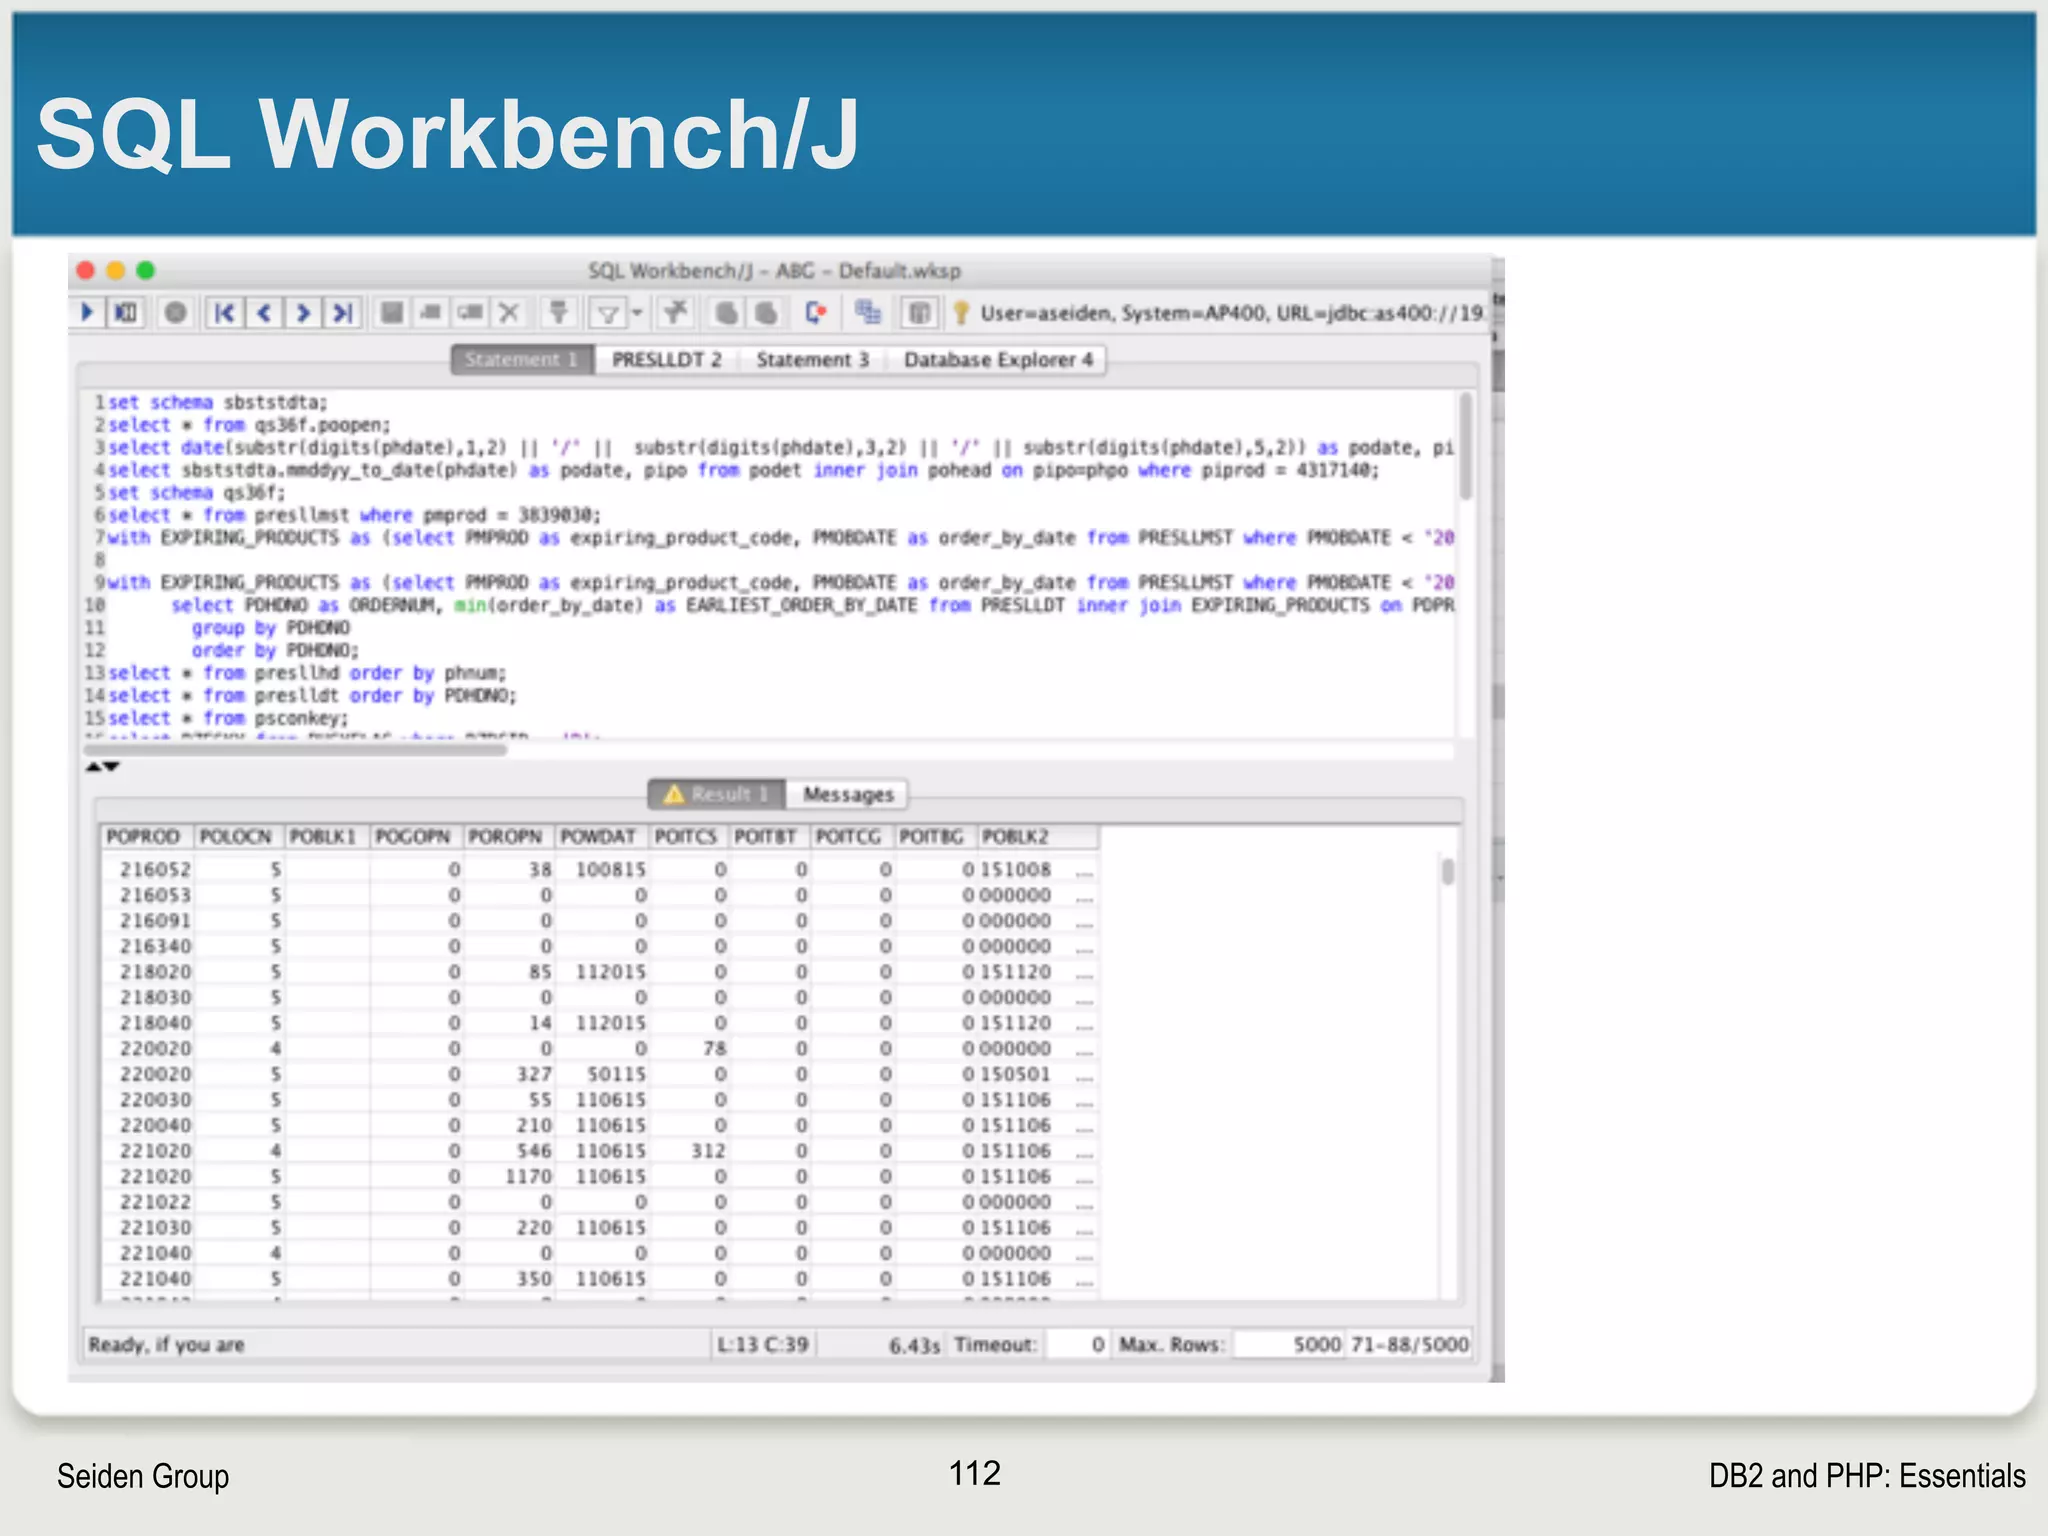Stop the running statement
Viewport: 2048px width, 1536px height.
point(176,313)
